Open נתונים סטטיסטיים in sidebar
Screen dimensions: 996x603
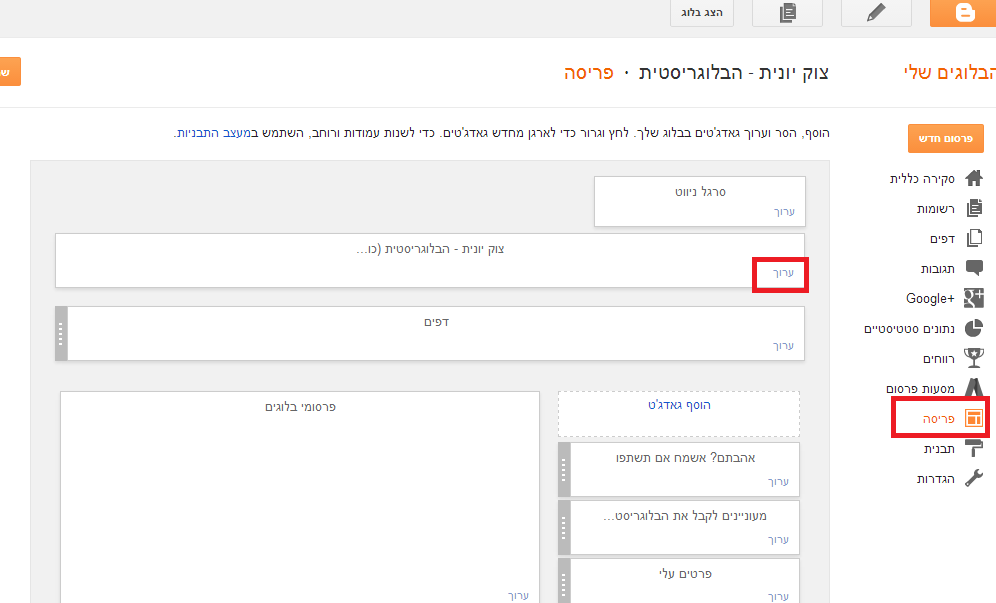pos(910,329)
